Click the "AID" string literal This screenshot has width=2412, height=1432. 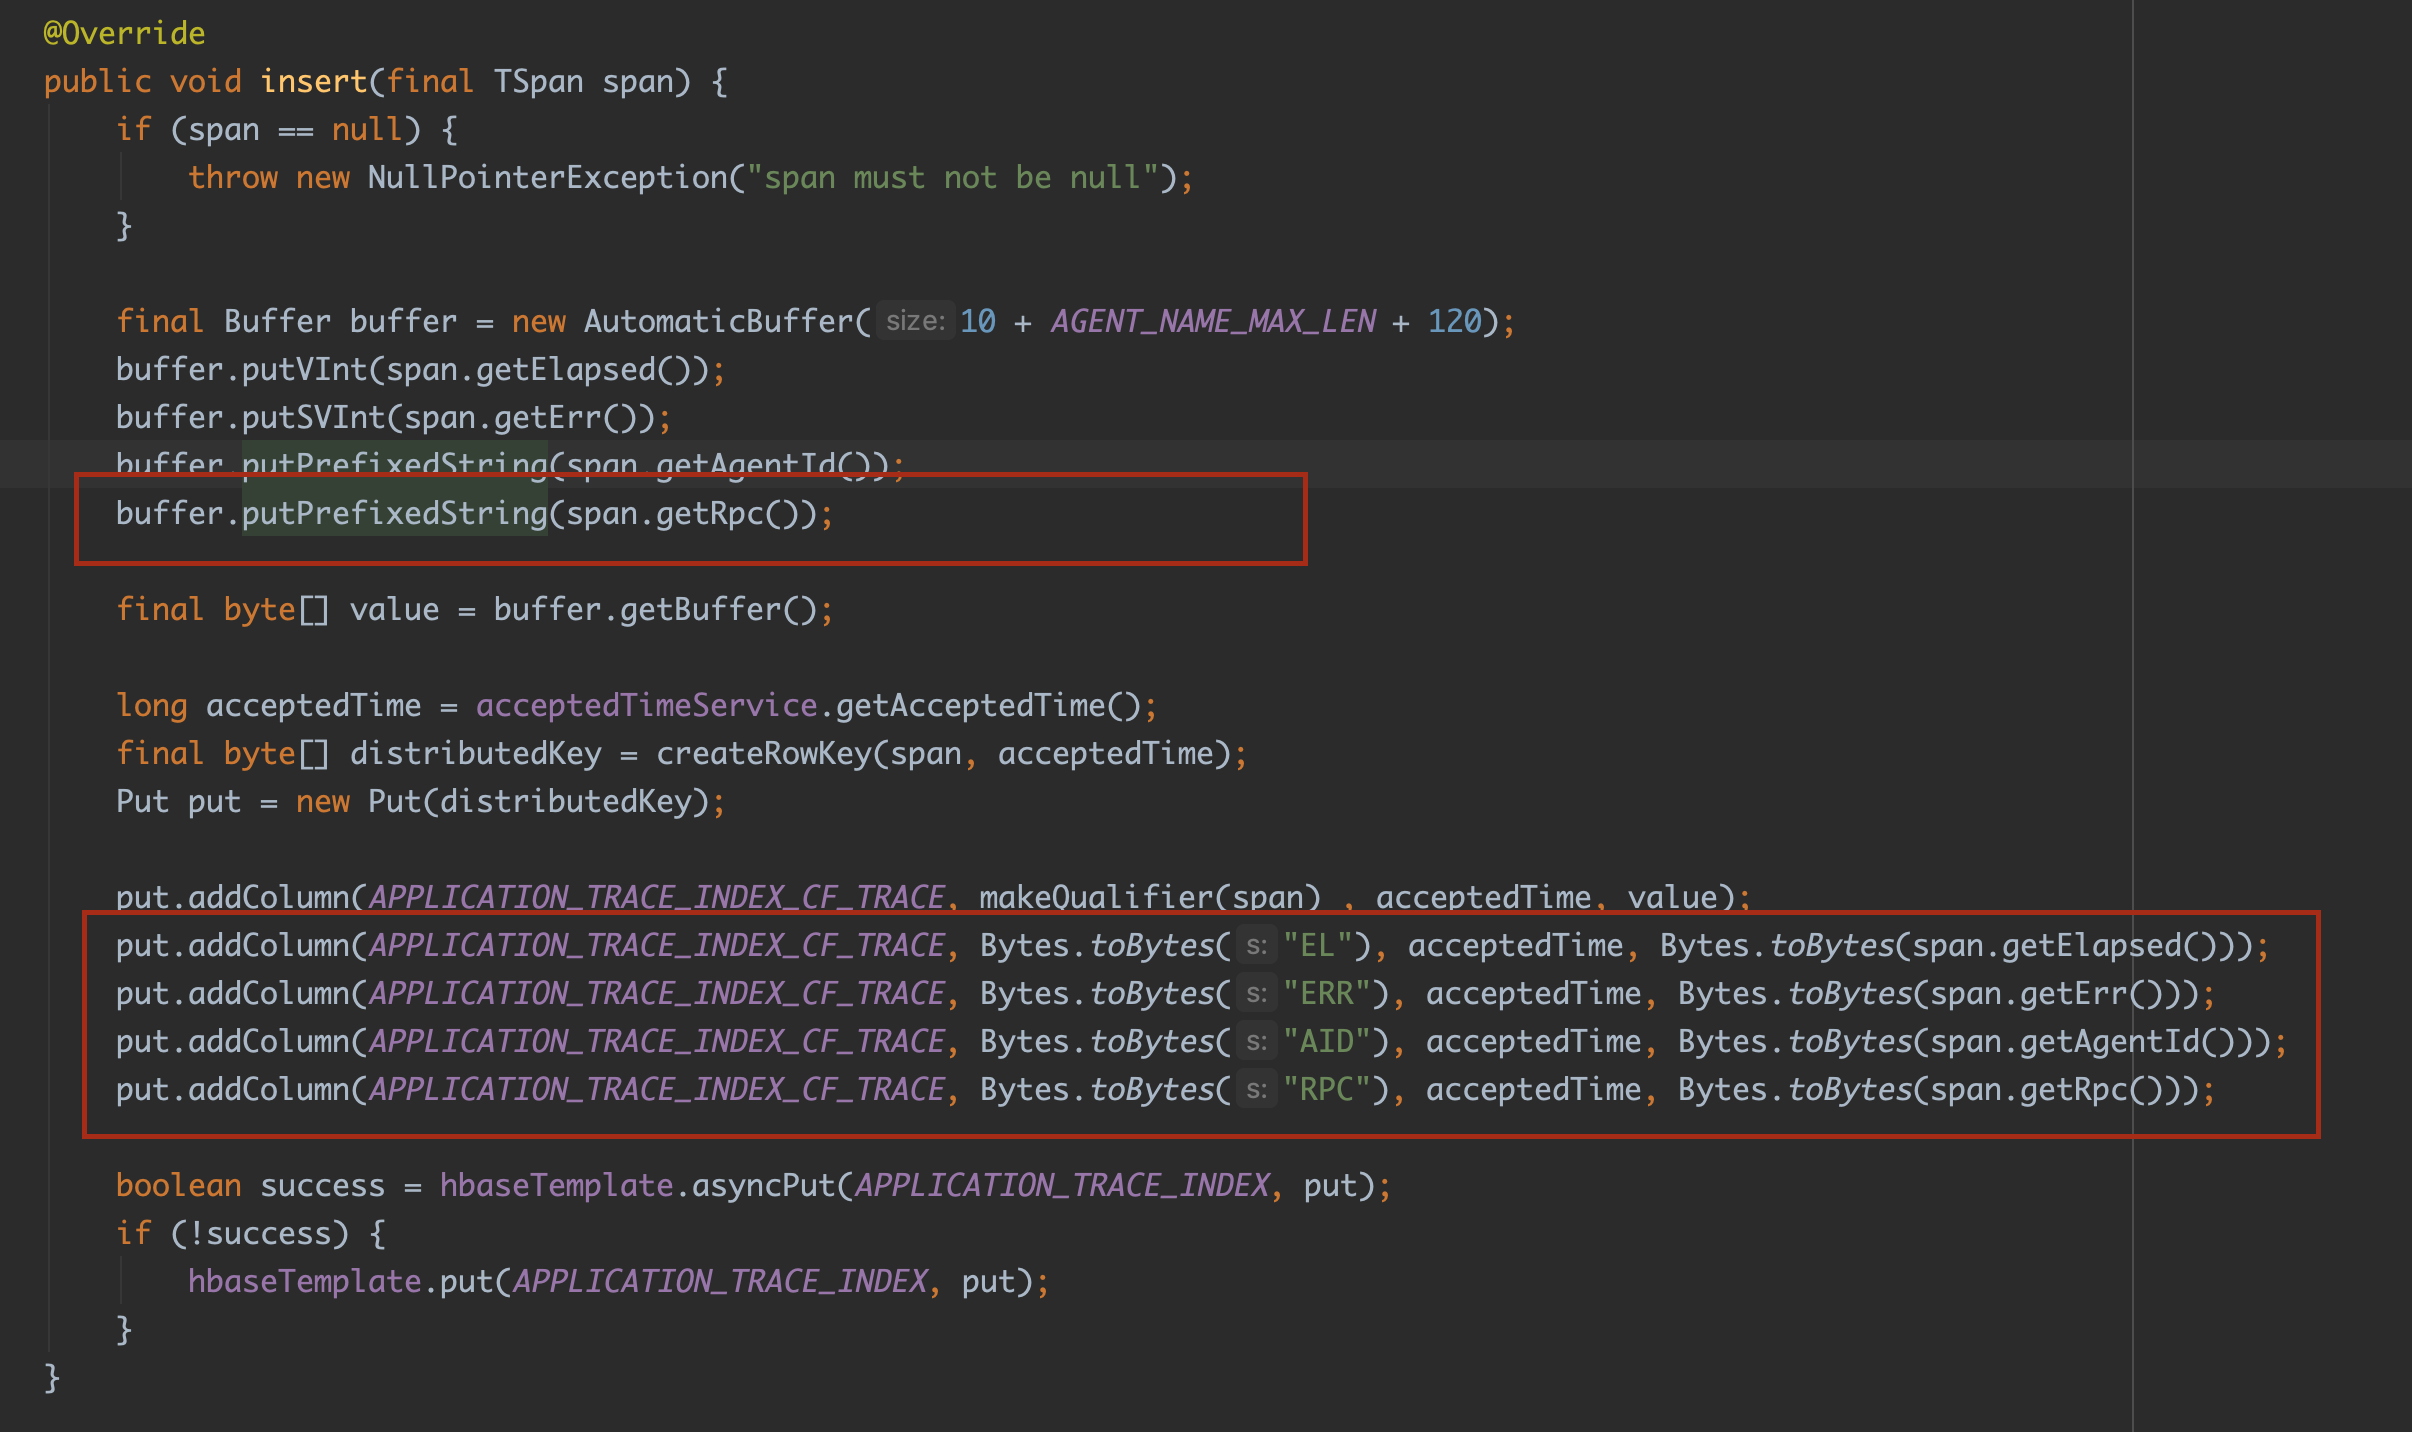(x=1326, y=1041)
